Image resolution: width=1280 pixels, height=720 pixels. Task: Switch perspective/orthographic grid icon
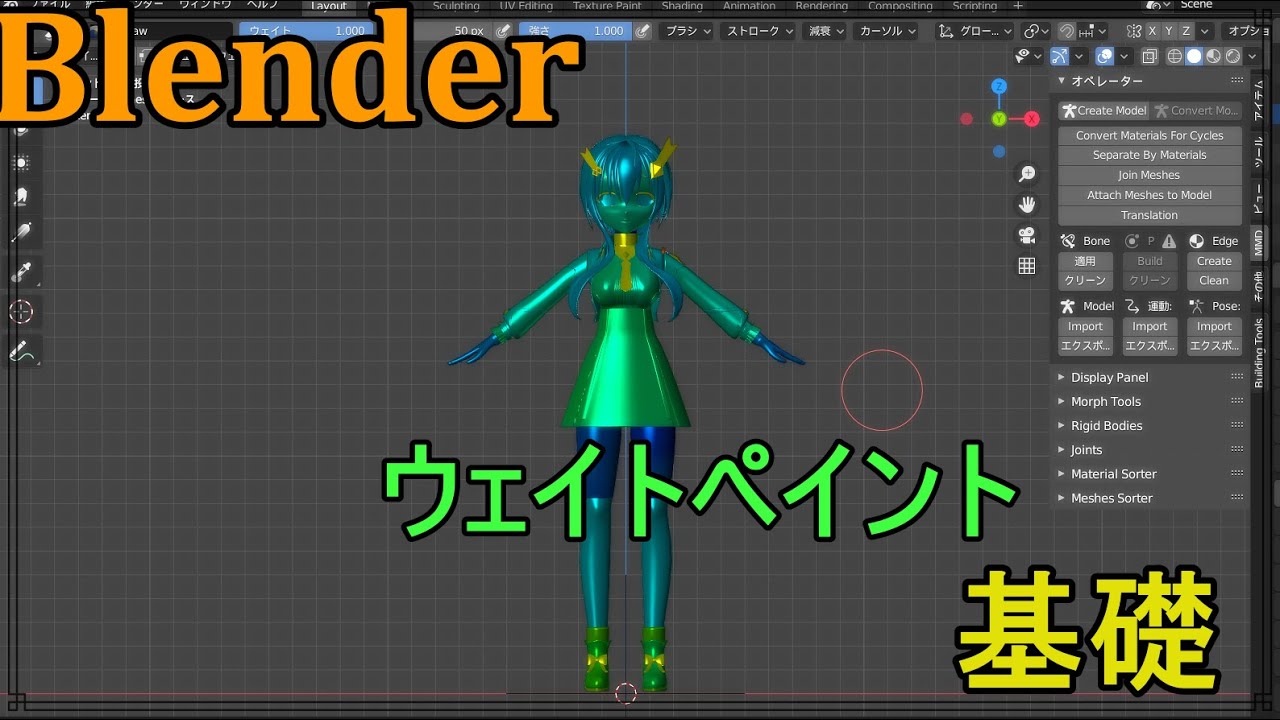(x=1026, y=266)
